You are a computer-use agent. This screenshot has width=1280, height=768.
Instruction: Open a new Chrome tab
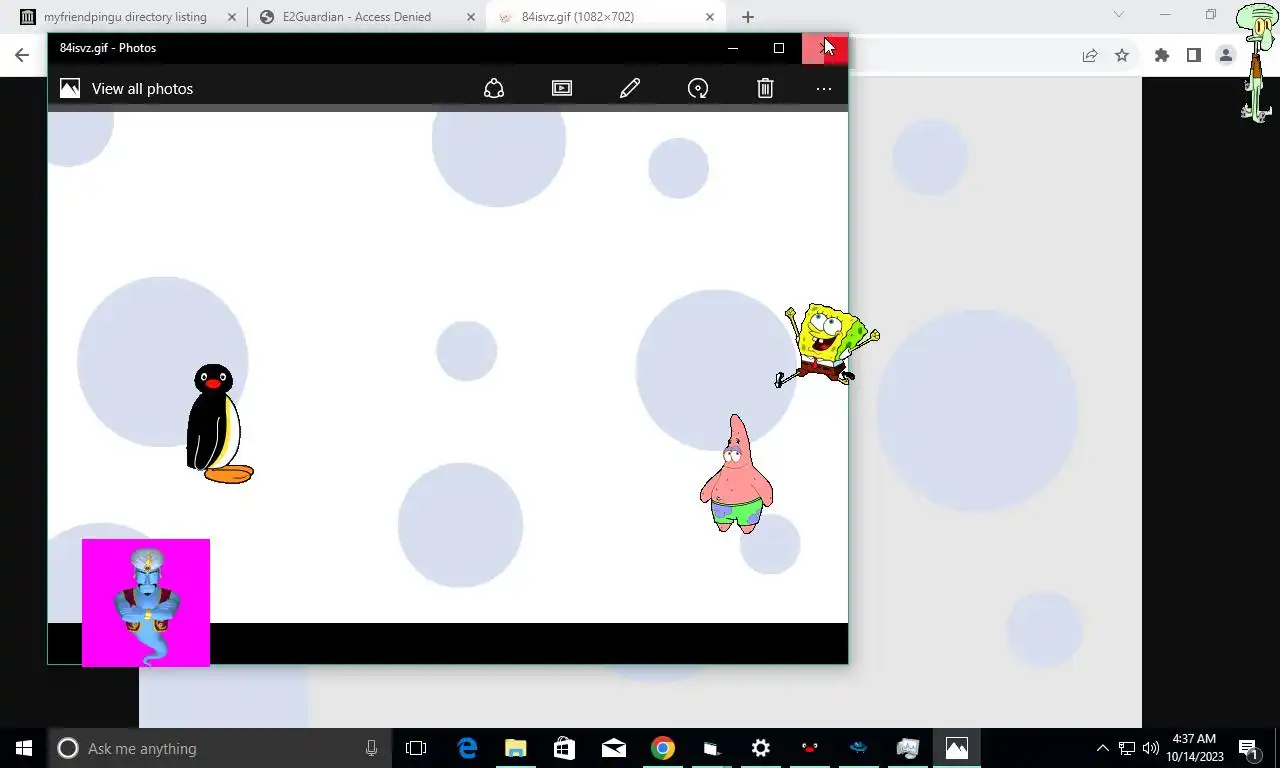(x=748, y=17)
